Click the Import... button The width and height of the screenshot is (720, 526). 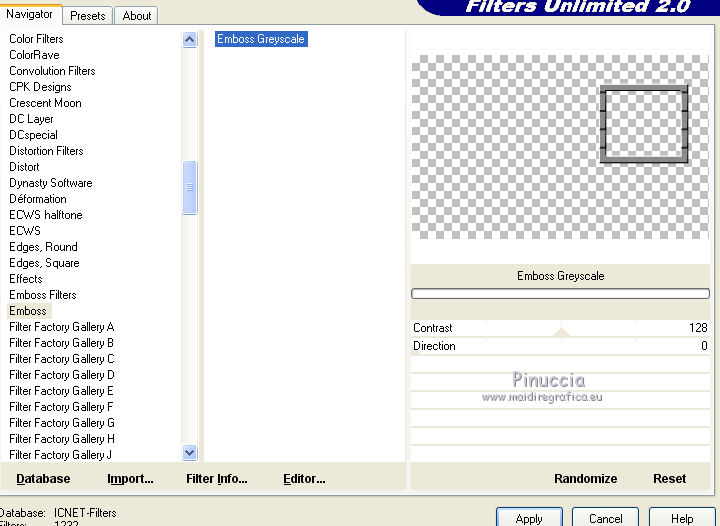pyautogui.click(x=130, y=479)
